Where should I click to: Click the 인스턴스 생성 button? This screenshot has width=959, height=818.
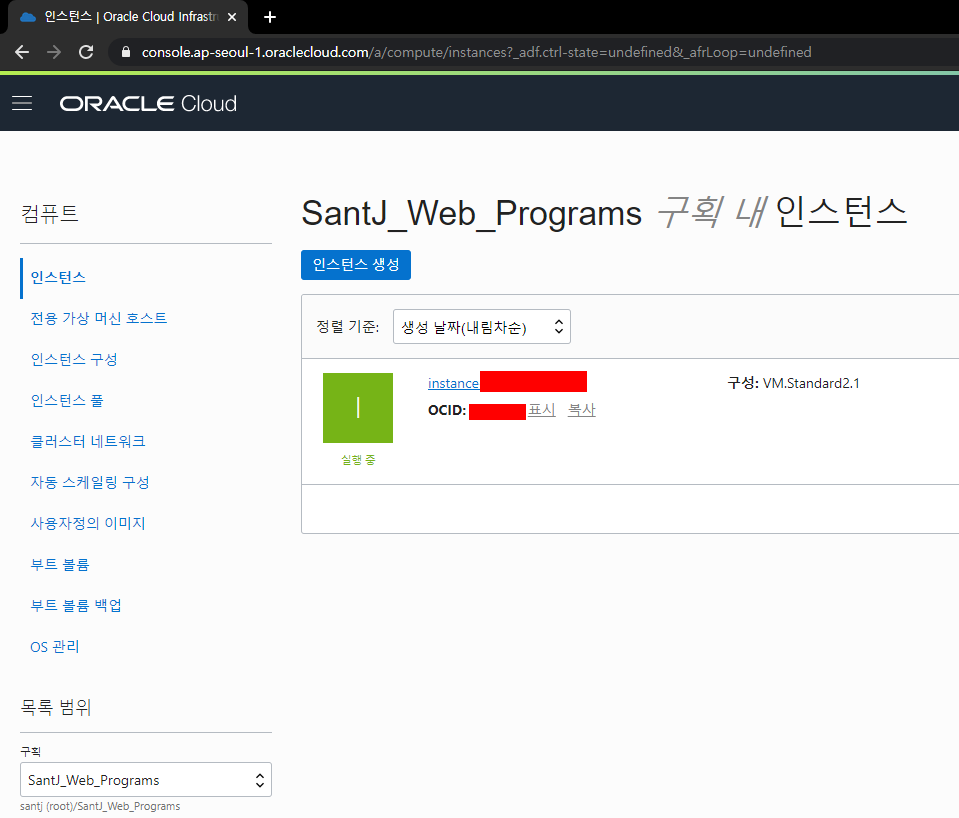[356, 265]
